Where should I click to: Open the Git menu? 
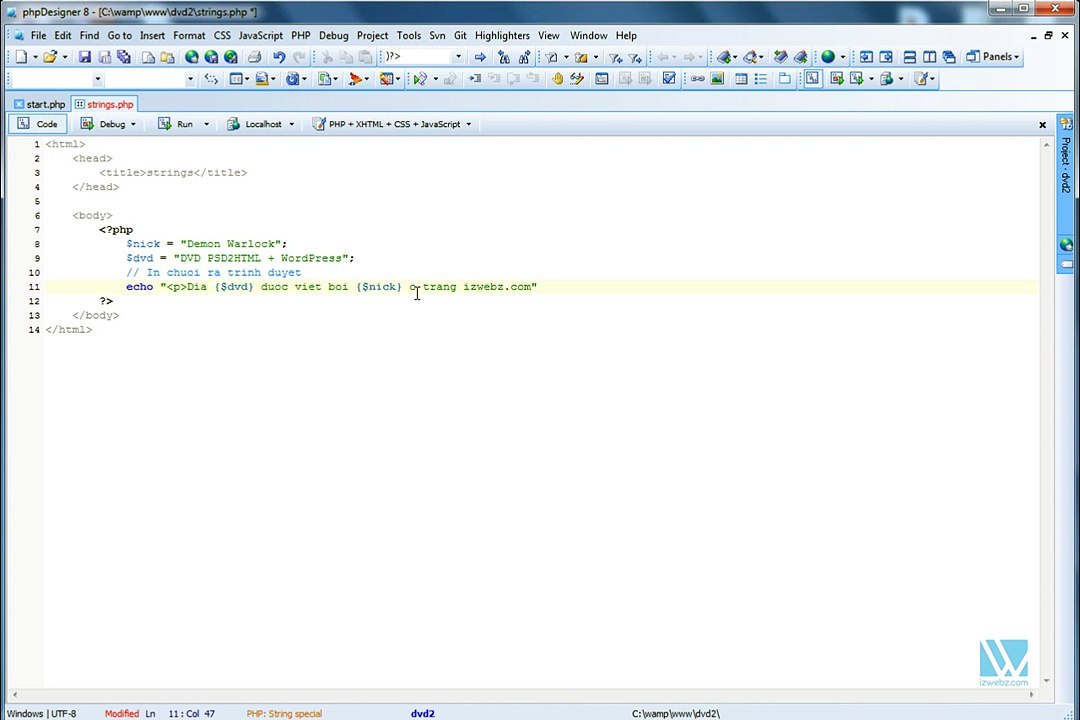(460, 35)
